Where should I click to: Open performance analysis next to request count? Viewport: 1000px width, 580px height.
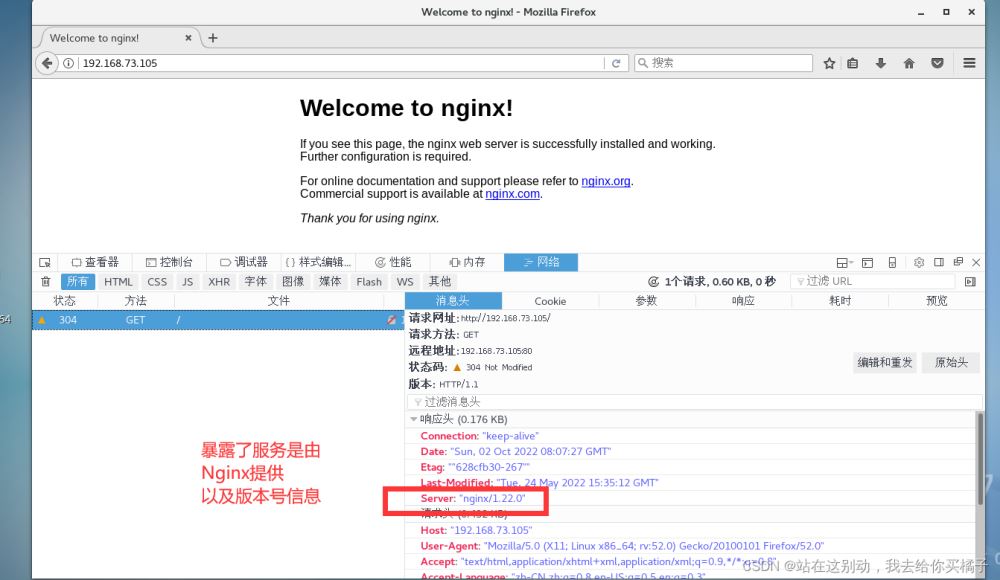654,281
